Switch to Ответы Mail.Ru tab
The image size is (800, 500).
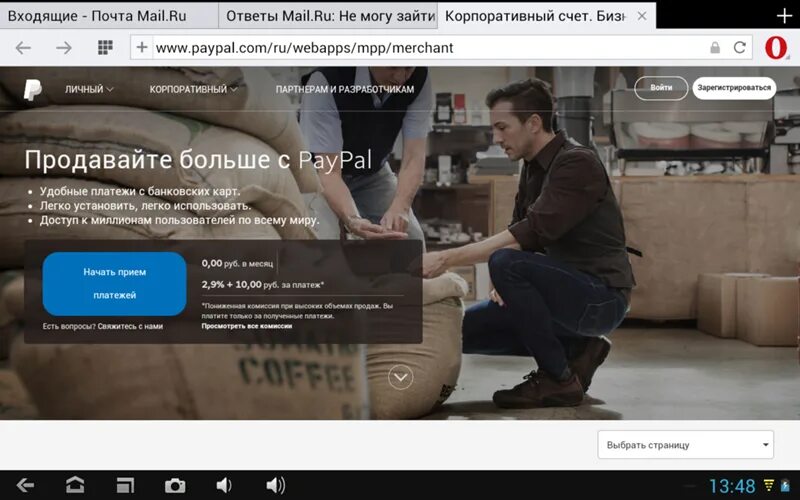pyautogui.click(x=328, y=16)
